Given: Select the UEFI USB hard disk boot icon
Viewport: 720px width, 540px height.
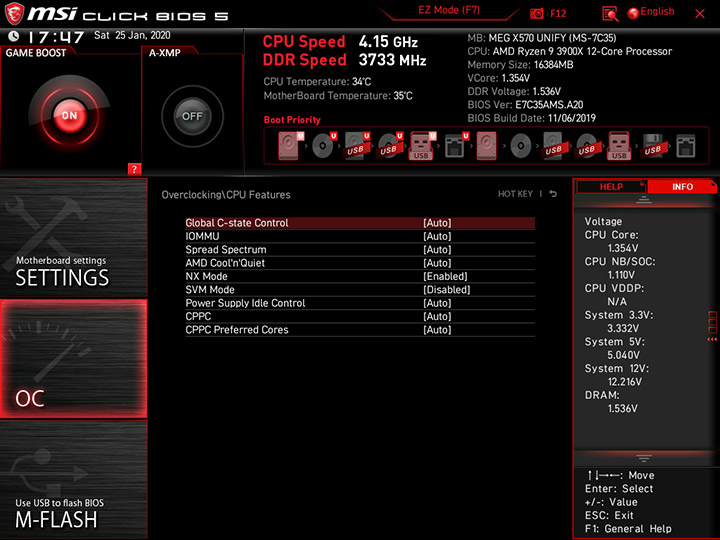Looking at the screenshot, I should click(x=357, y=146).
